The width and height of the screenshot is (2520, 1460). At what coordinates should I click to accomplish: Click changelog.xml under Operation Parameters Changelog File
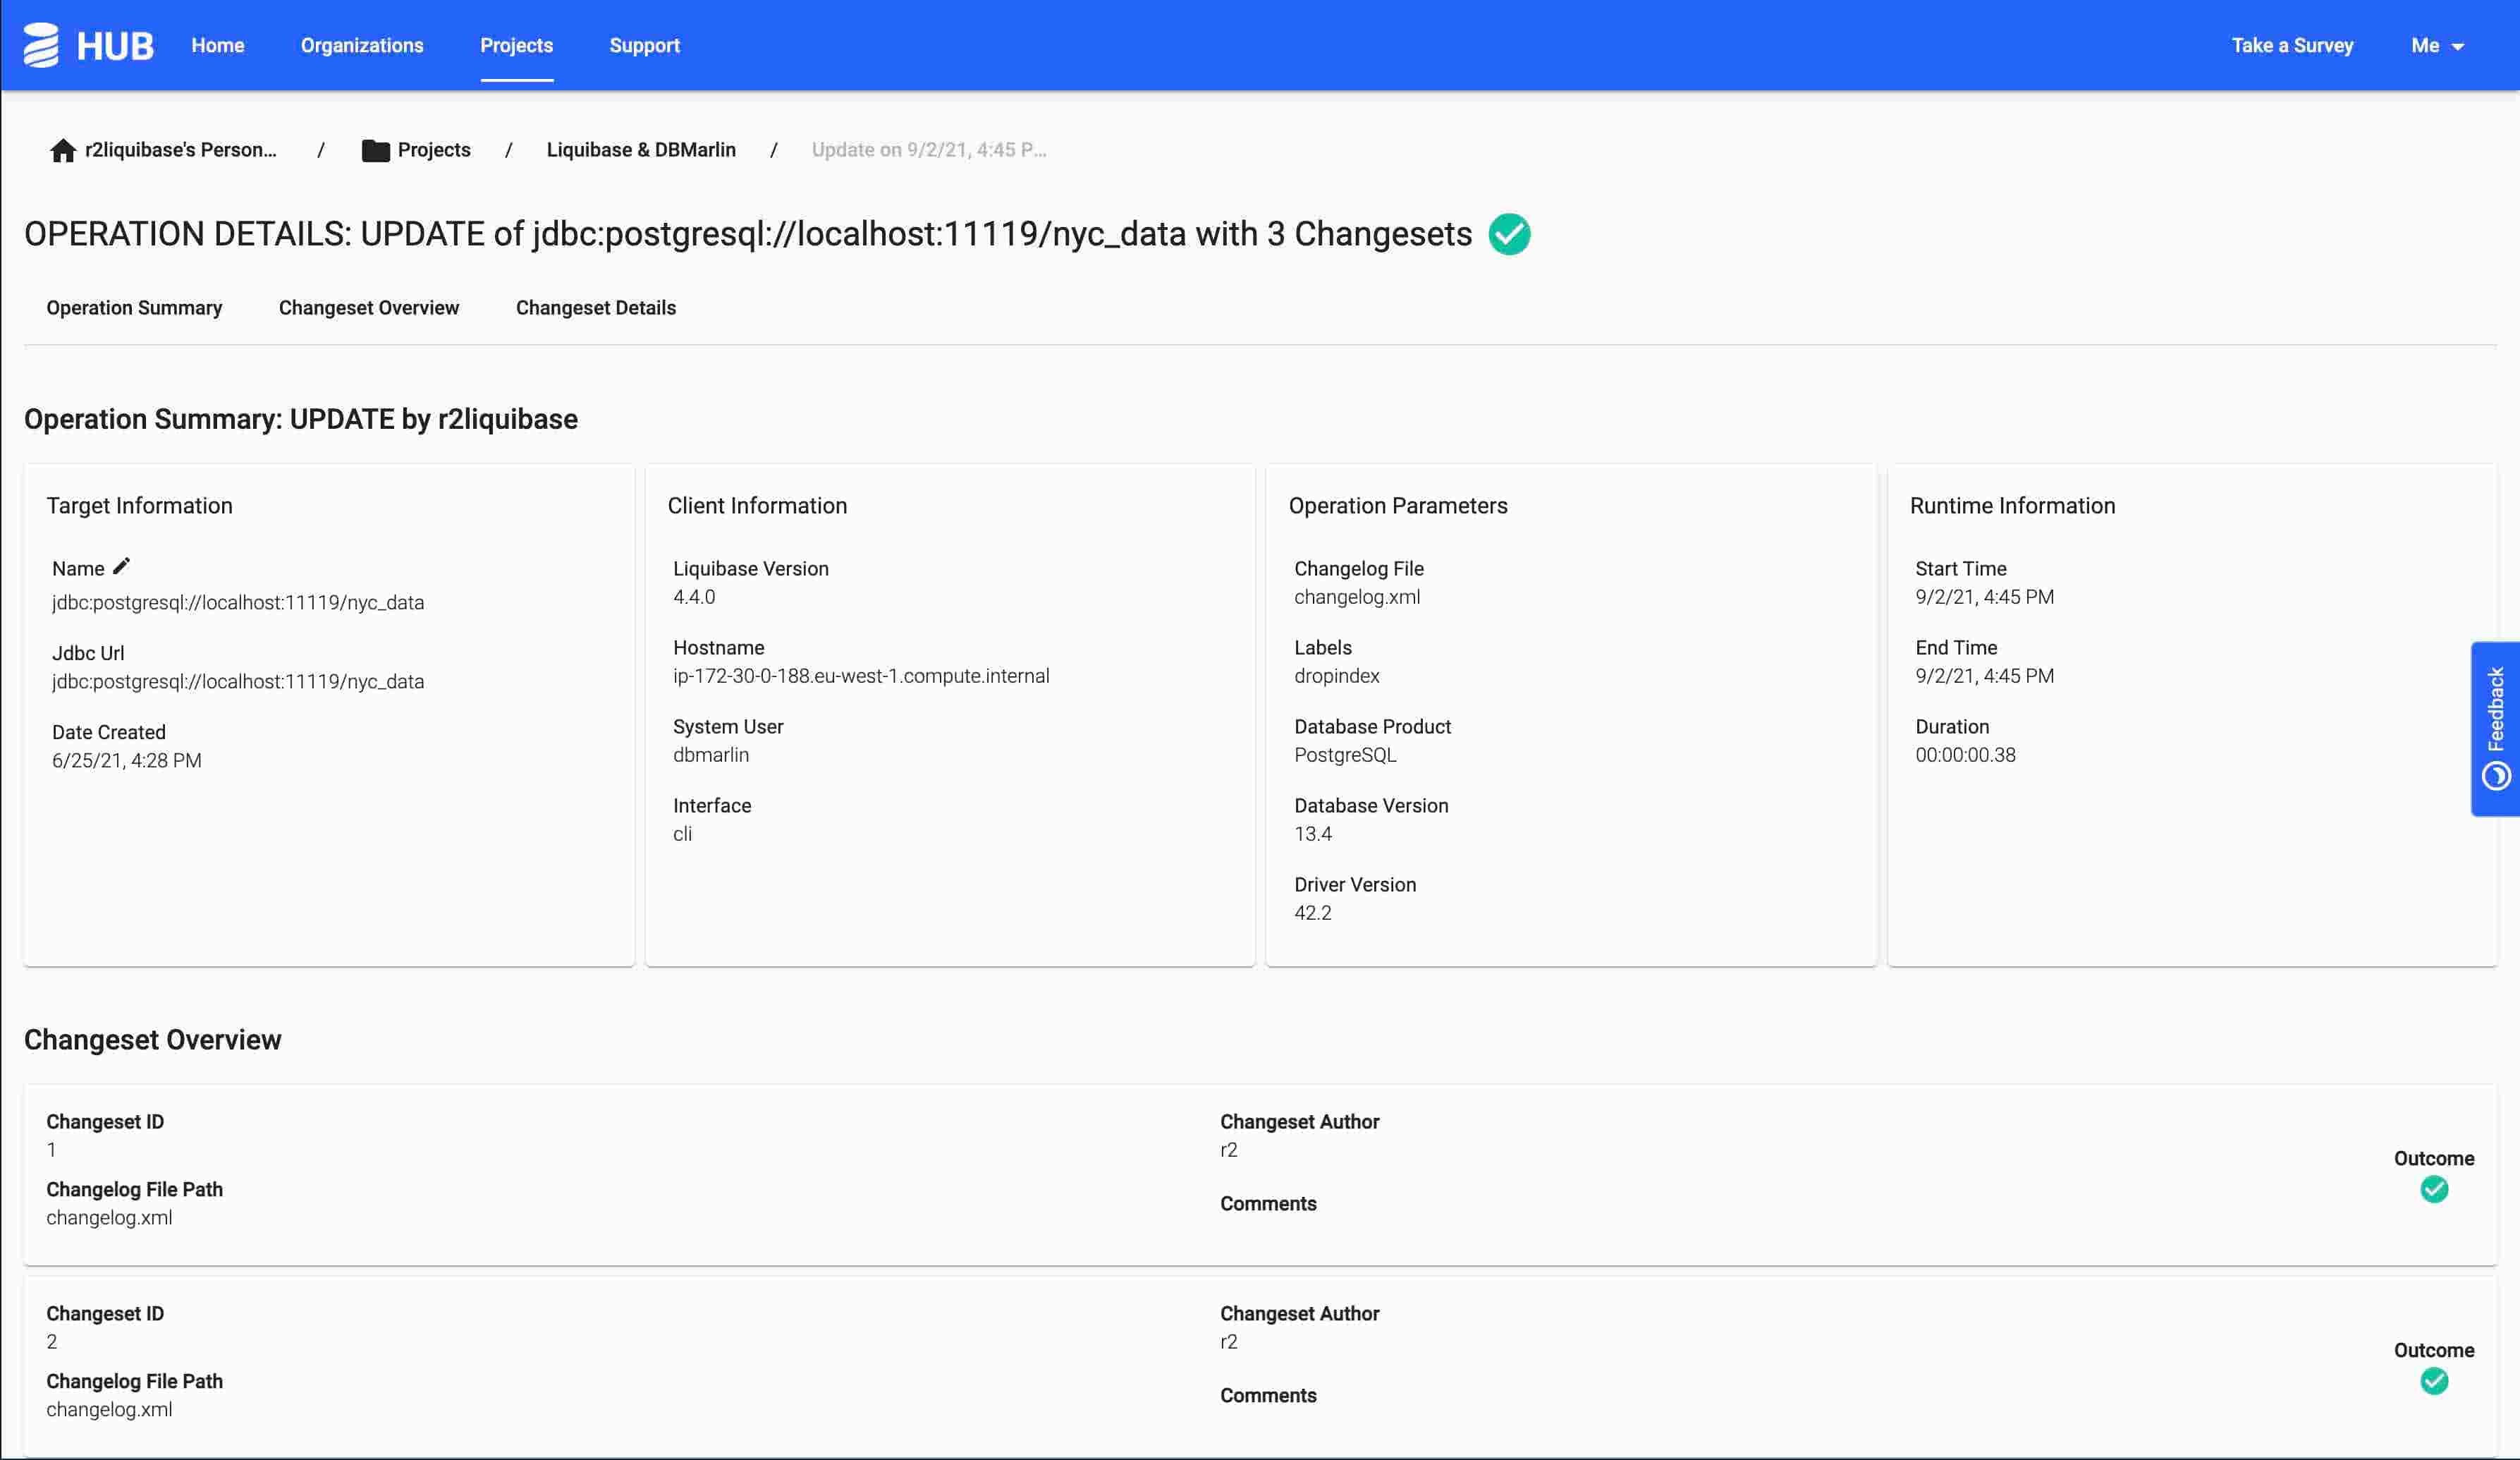click(x=1357, y=597)
